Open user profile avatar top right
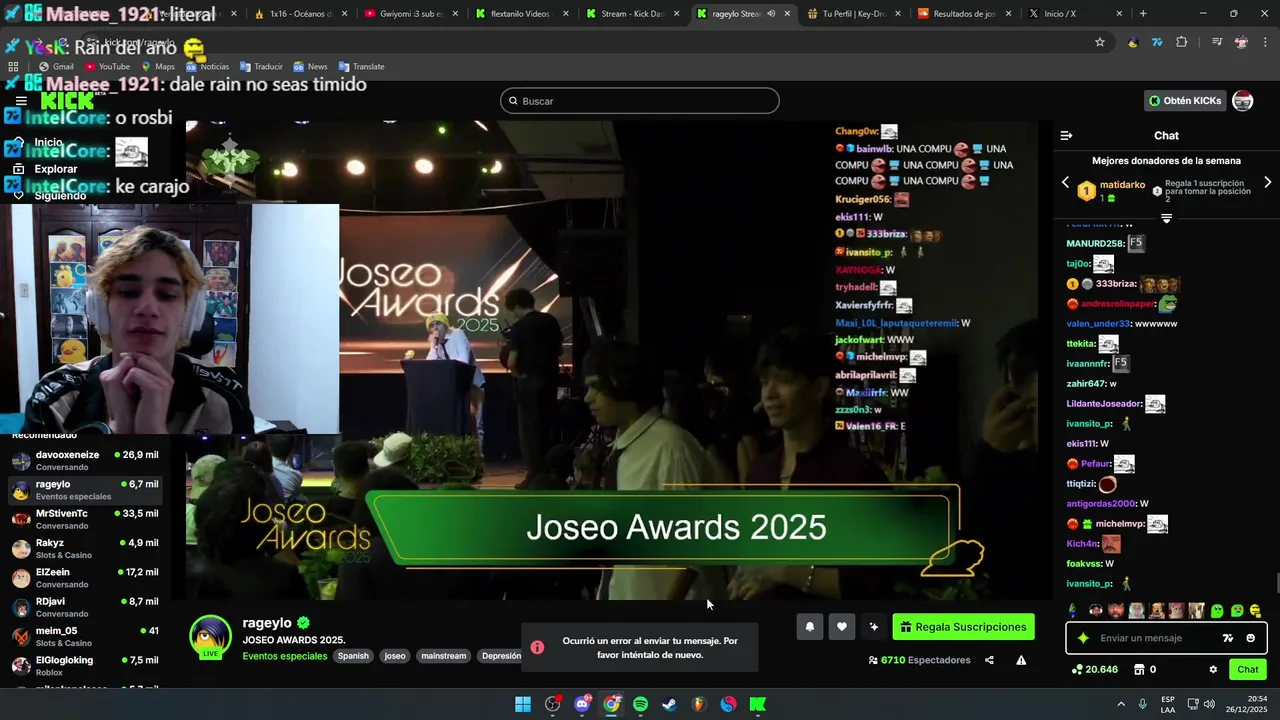This screenshot has width=1280, height=720. 1243,101
